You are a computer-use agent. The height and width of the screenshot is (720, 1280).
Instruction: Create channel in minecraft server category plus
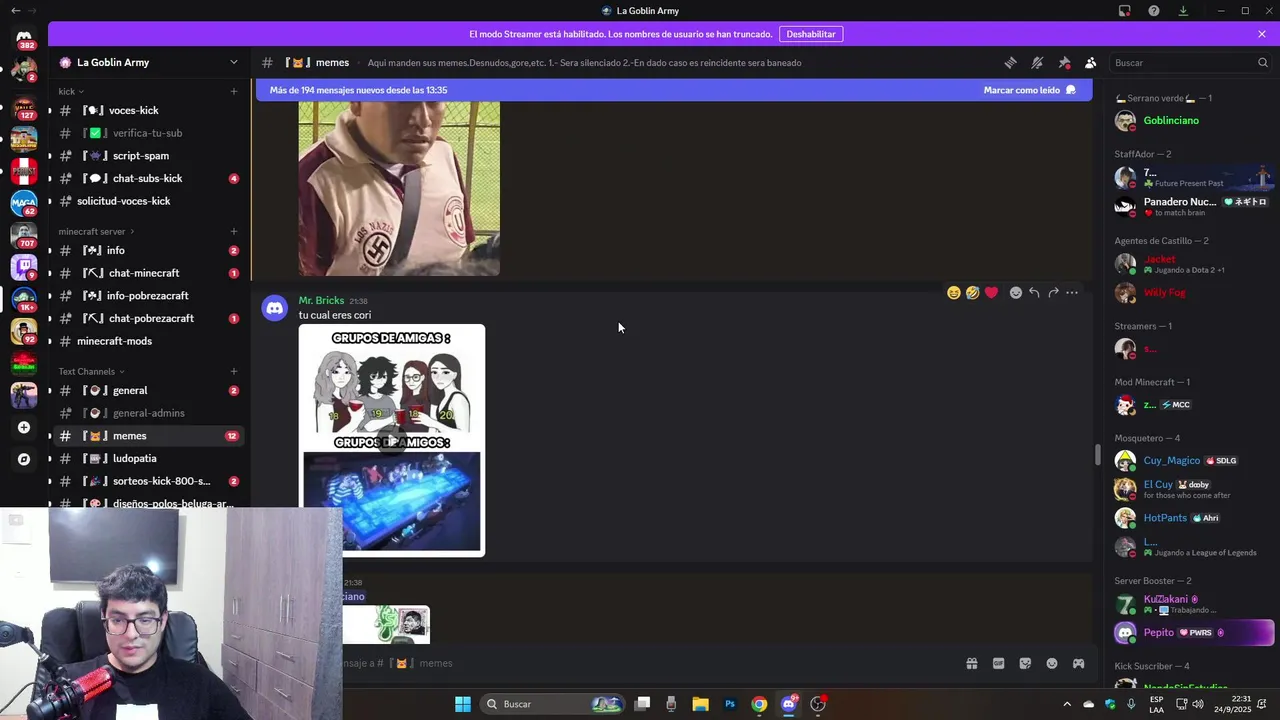click(234, 231)
